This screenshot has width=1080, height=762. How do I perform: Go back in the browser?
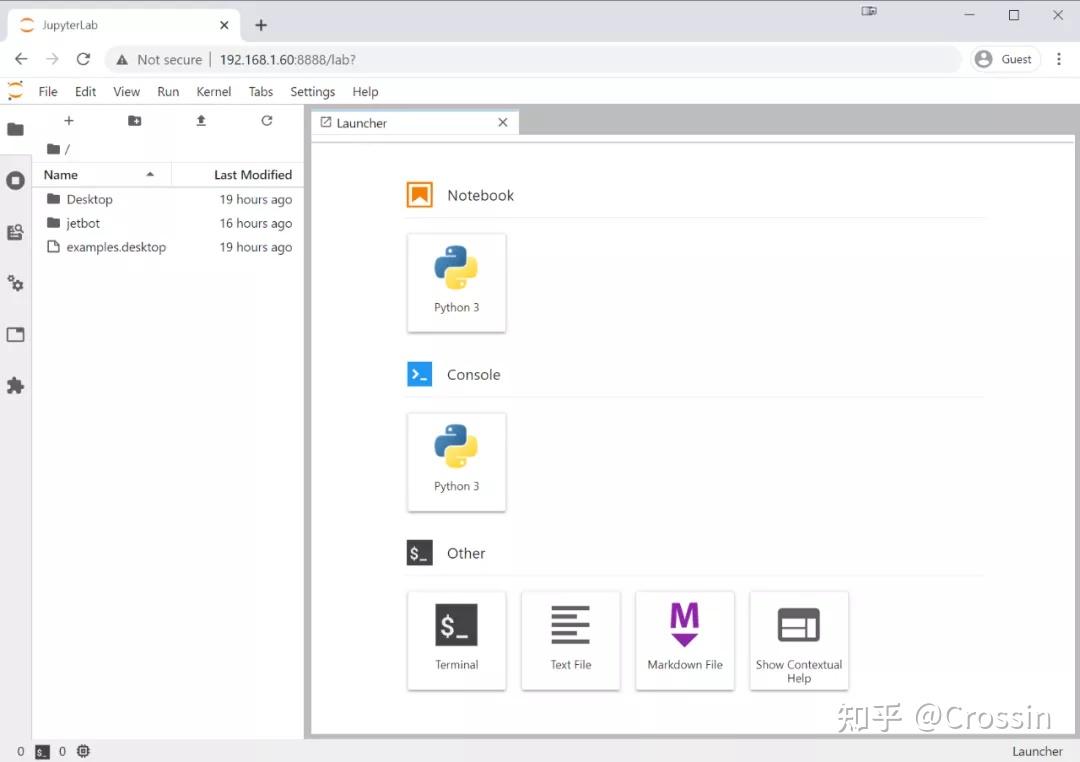click(x=21, y=59)
